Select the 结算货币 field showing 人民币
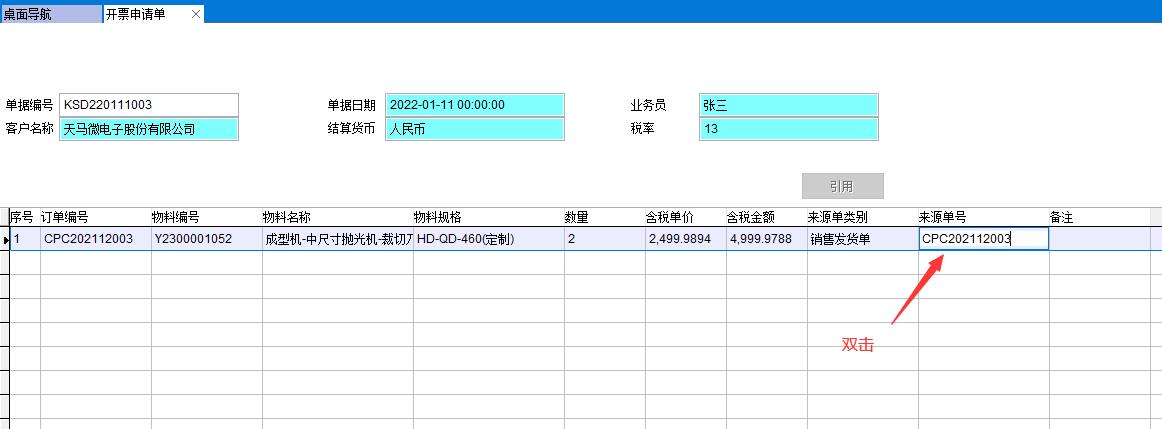This screenshot has width=1162, height=429. coord(474,129)
